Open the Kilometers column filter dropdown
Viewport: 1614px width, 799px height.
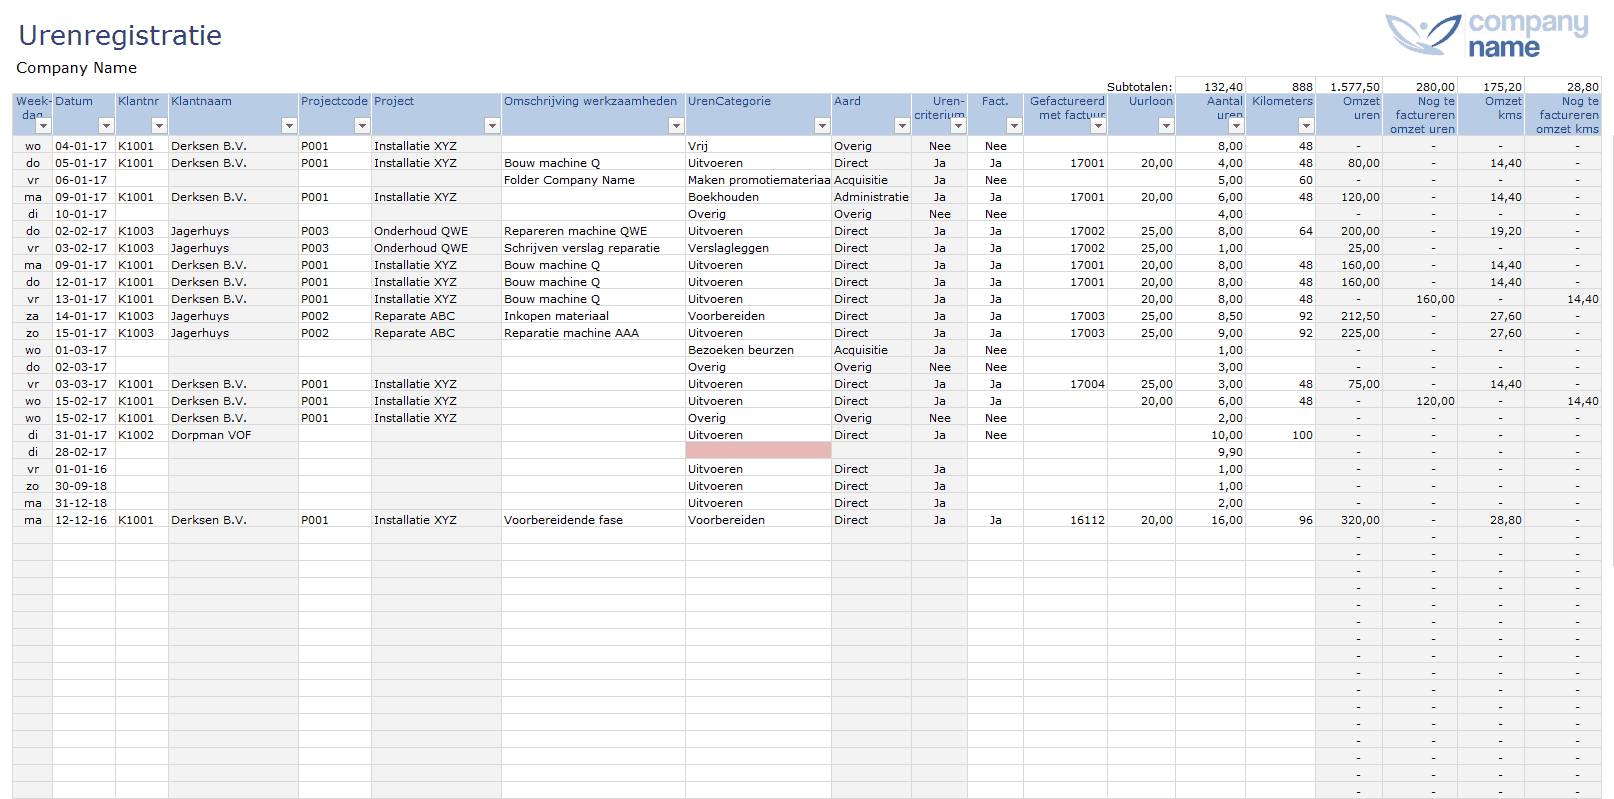[x=1306, y=126]
